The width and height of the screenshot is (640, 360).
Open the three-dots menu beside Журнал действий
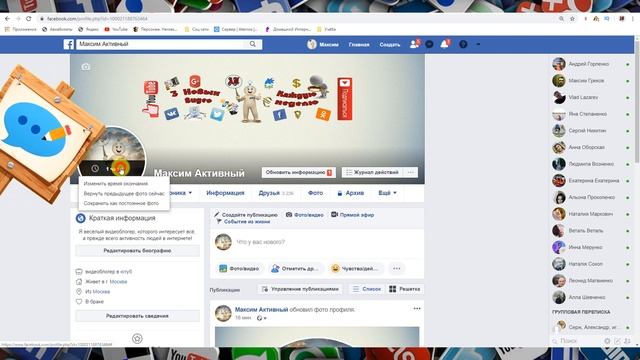point(411,173)
